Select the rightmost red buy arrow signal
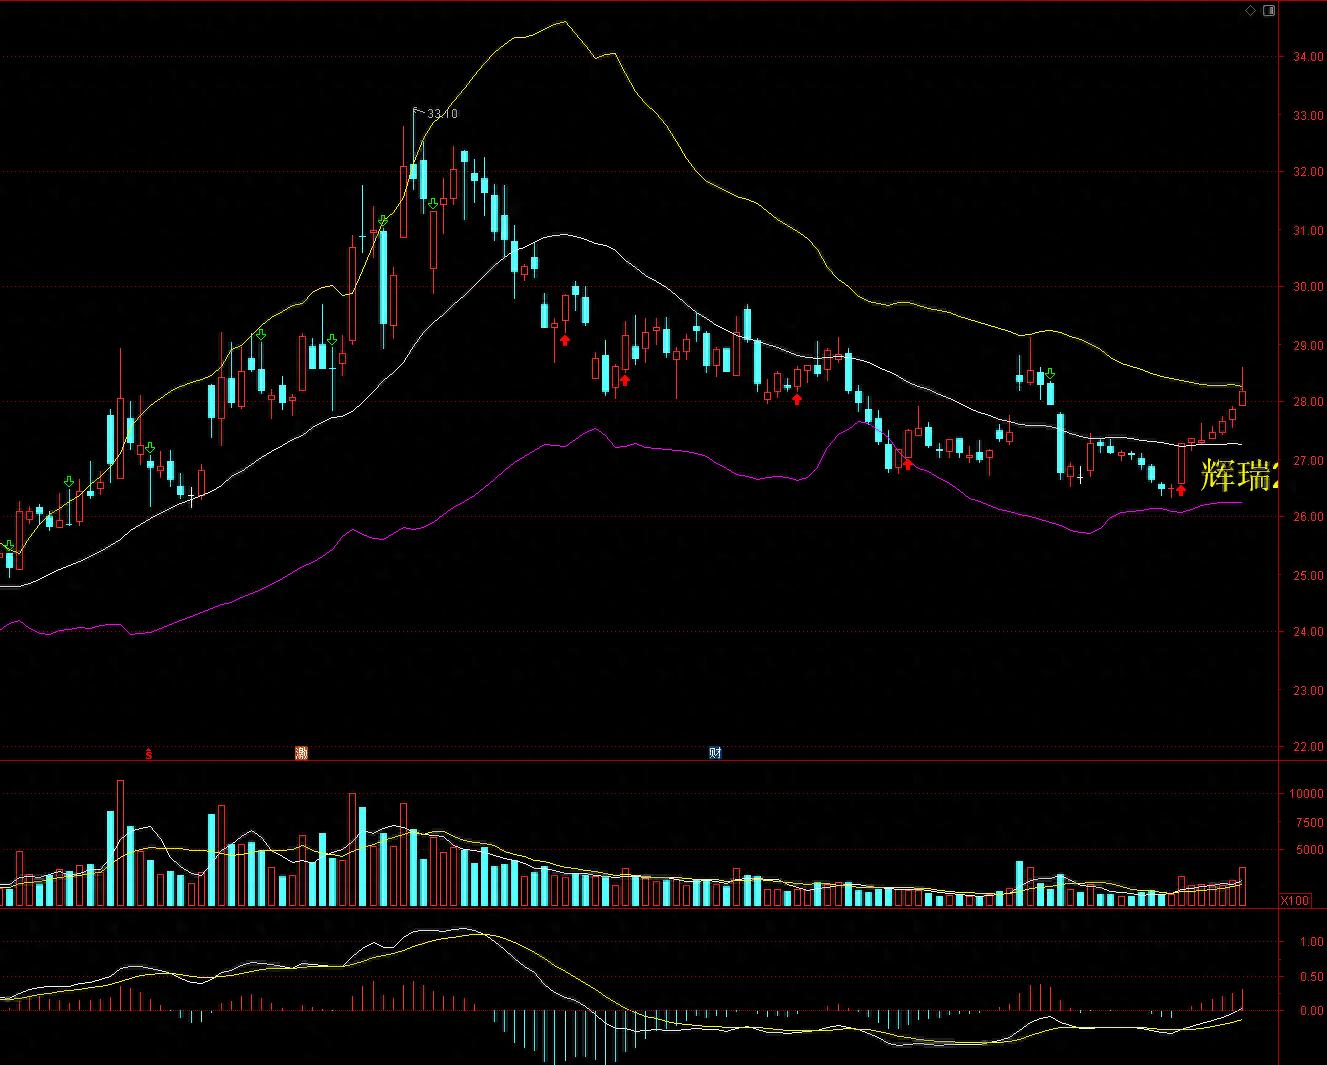 (1180, 490)
